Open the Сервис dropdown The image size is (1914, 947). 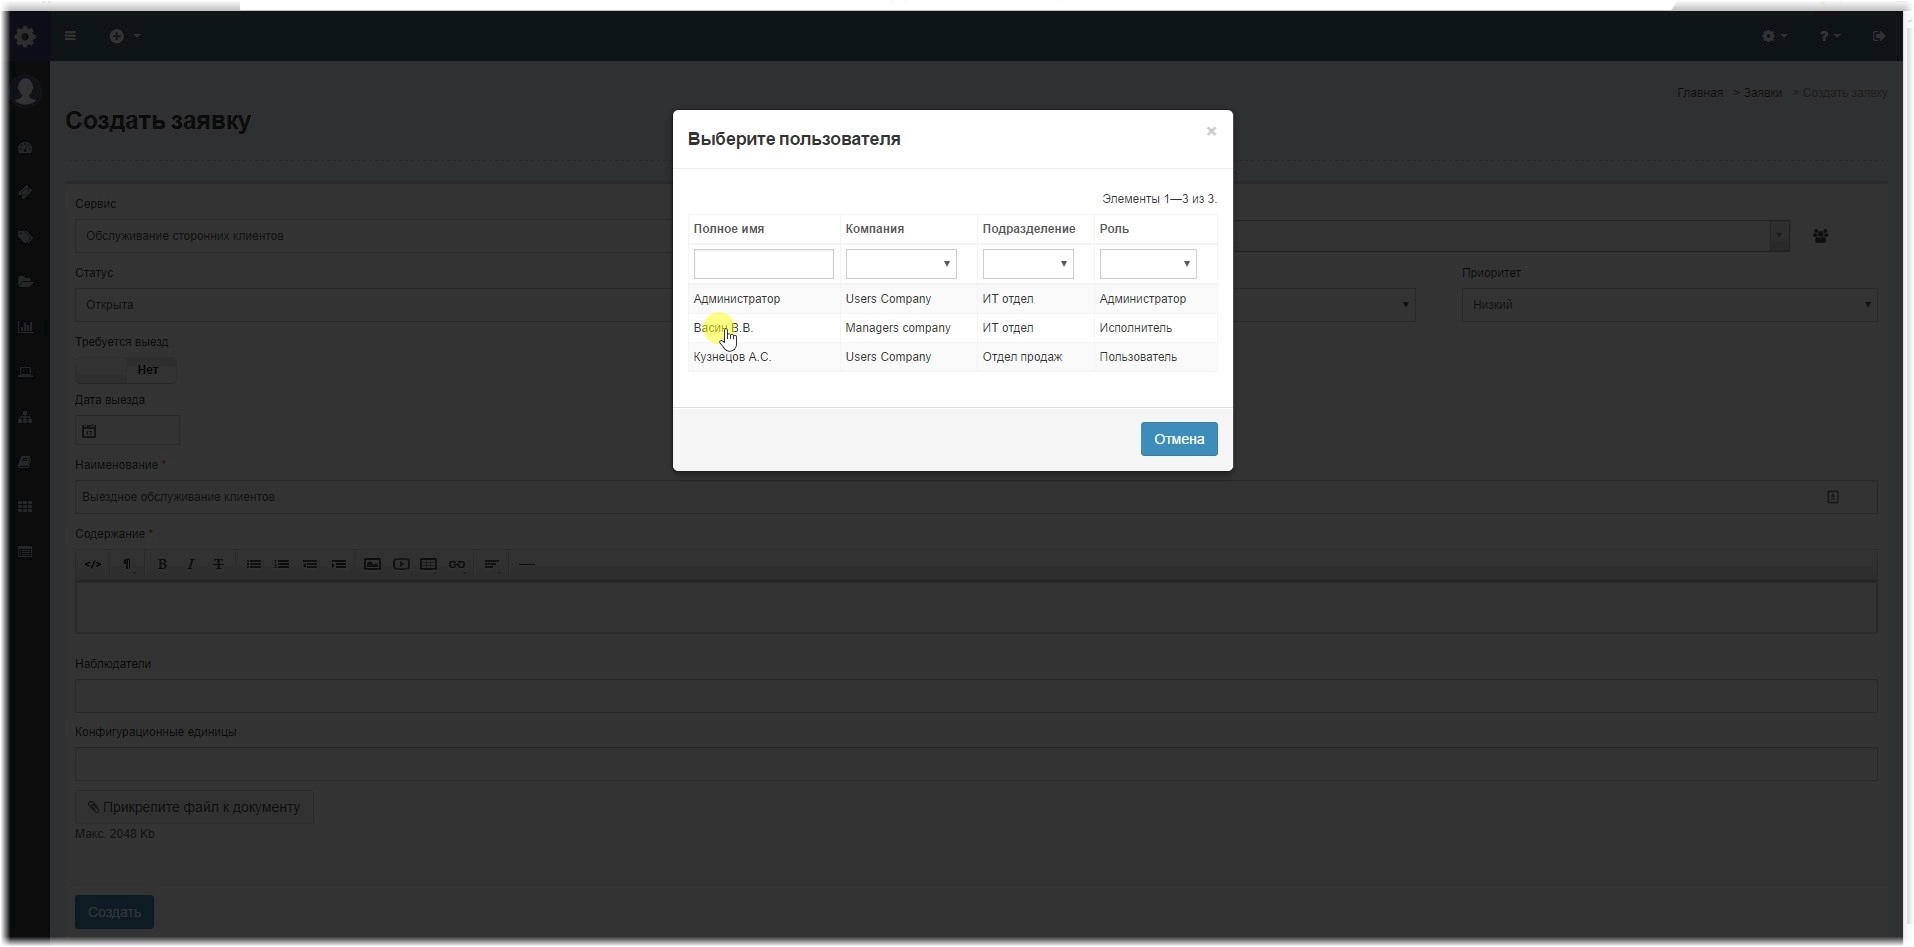(373, 236)
